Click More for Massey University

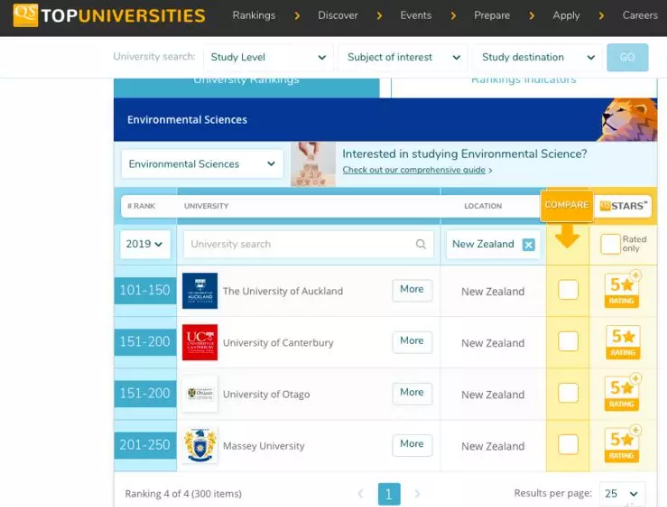(x=412, y=444)
